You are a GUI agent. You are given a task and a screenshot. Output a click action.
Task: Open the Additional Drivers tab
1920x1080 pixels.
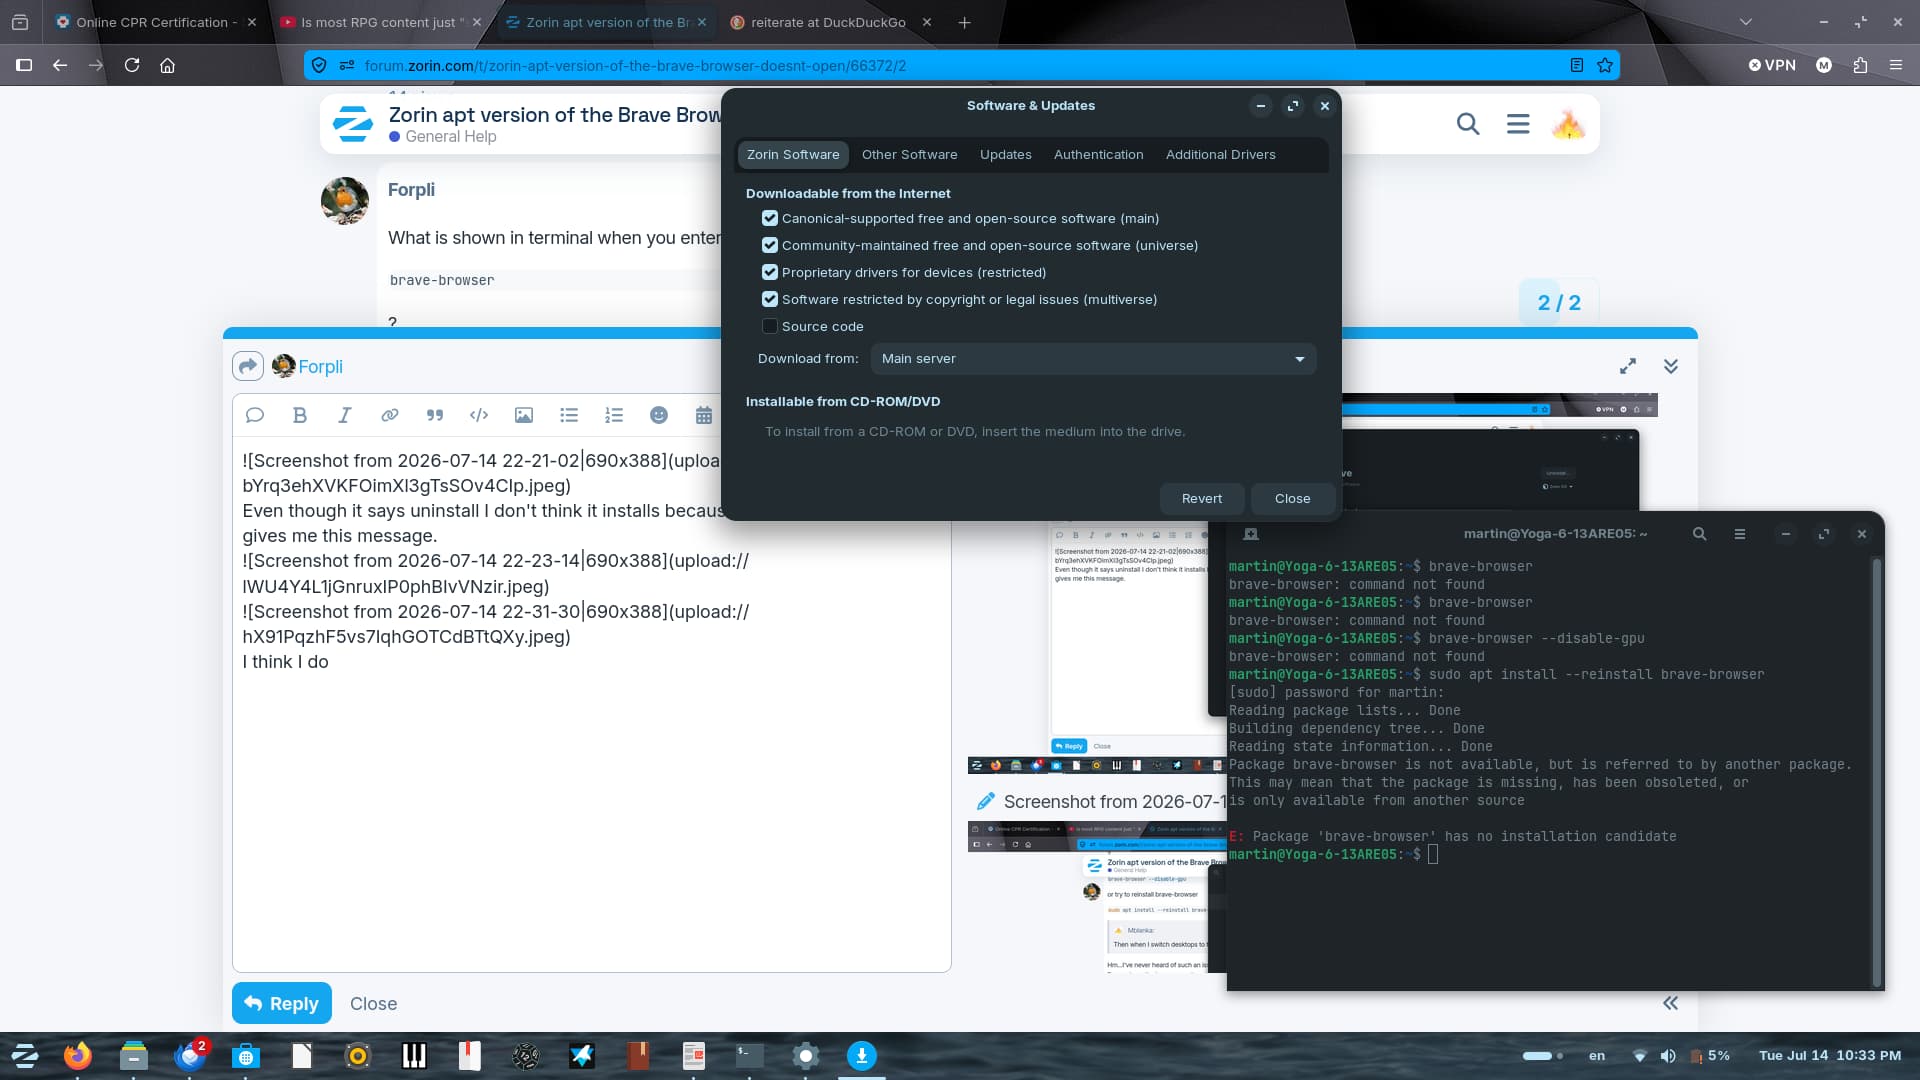(1220, 155)
